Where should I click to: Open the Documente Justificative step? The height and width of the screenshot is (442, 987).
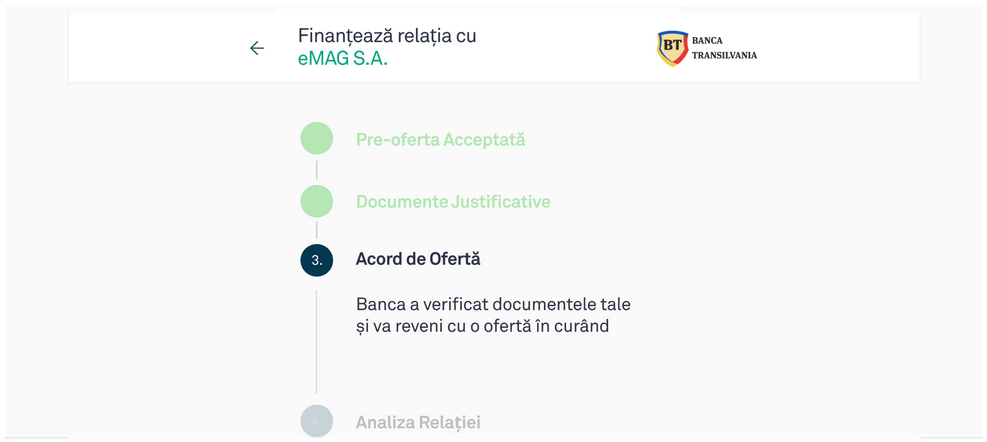point(453,201)
